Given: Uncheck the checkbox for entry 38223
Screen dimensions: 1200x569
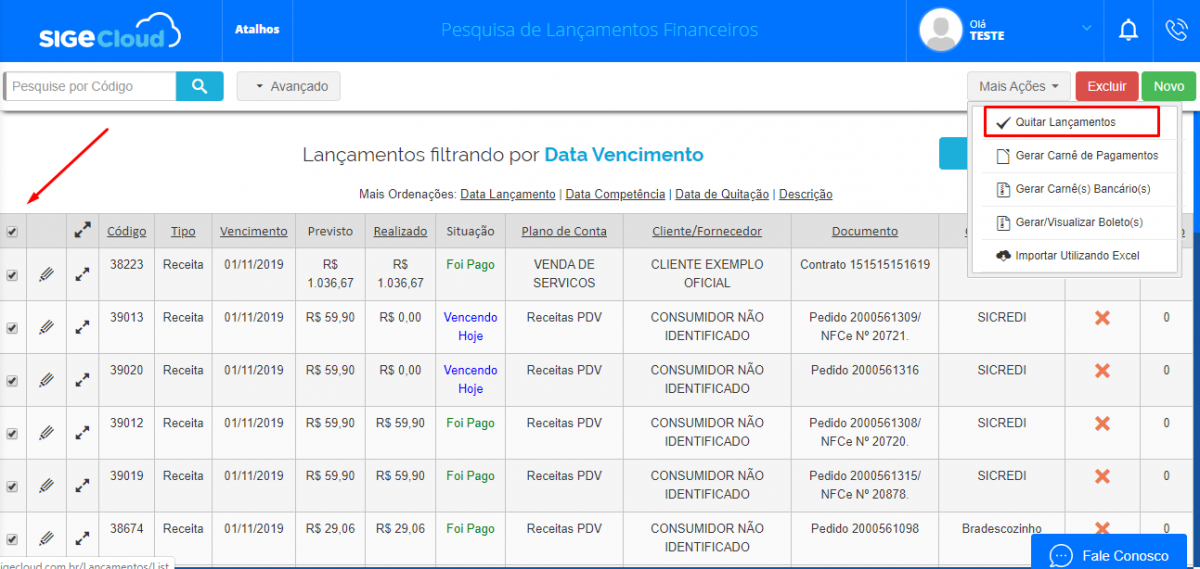Looking at the screenshot, I should 12,275.
